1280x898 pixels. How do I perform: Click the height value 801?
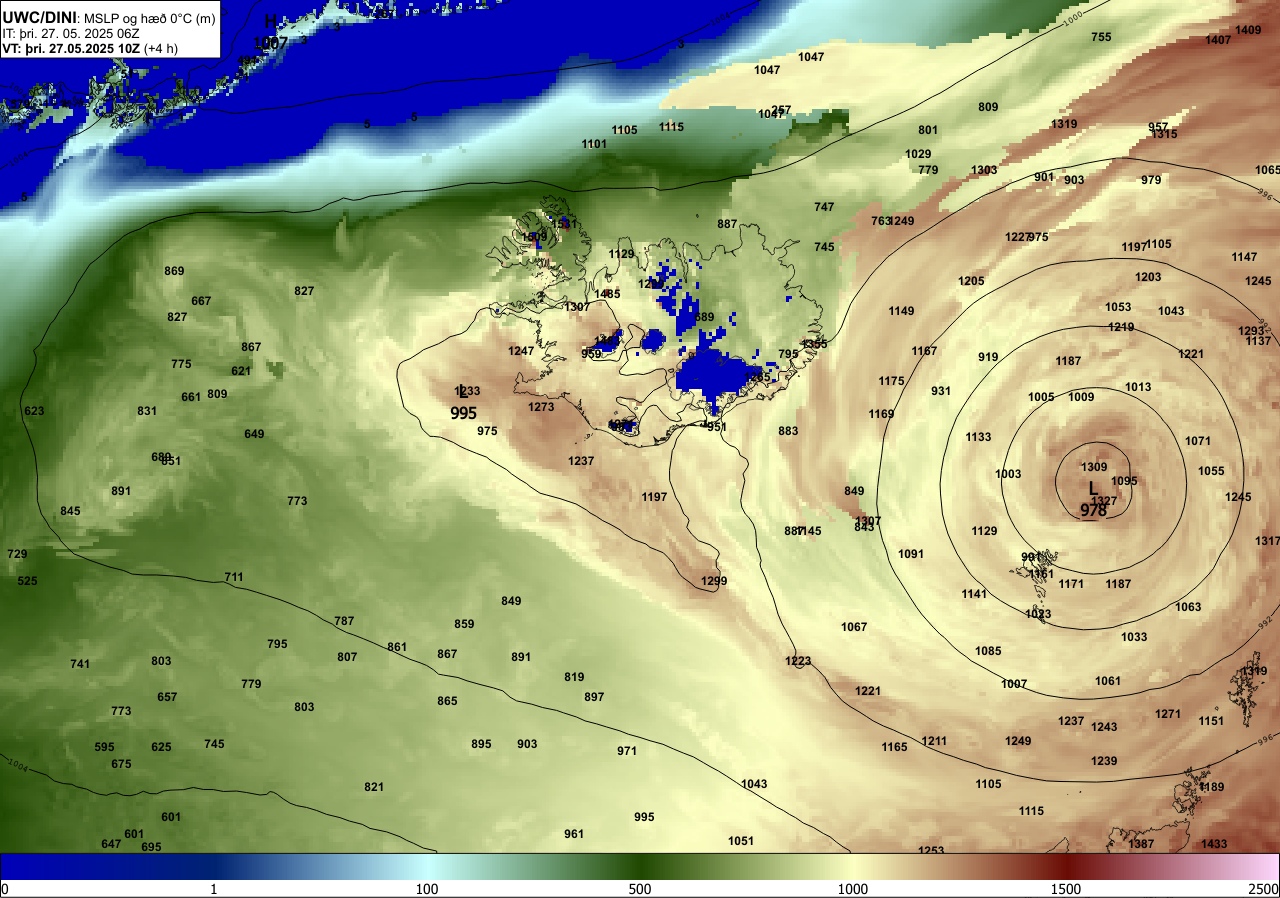[928, 130]
